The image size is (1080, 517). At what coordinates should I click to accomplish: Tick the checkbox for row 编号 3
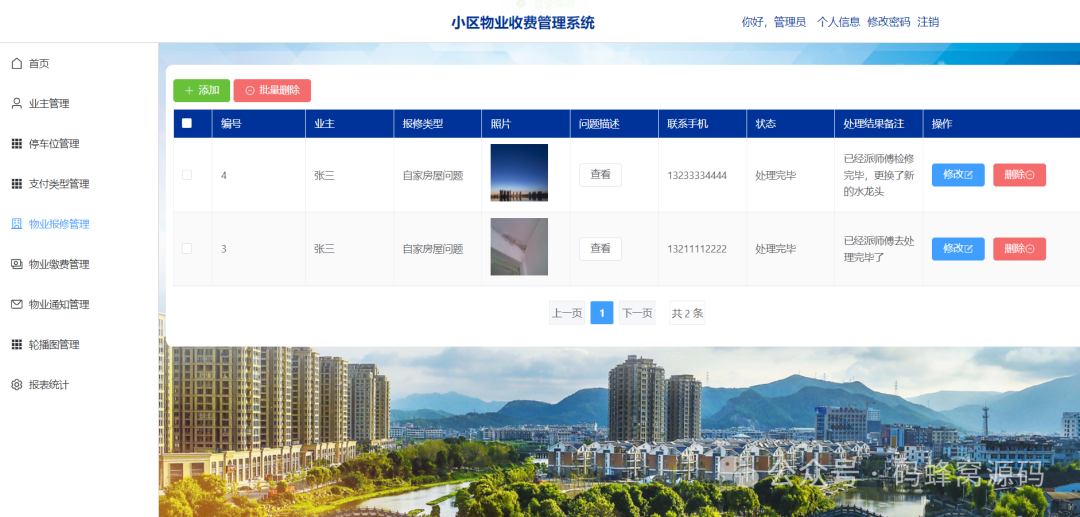click(187, 249)
